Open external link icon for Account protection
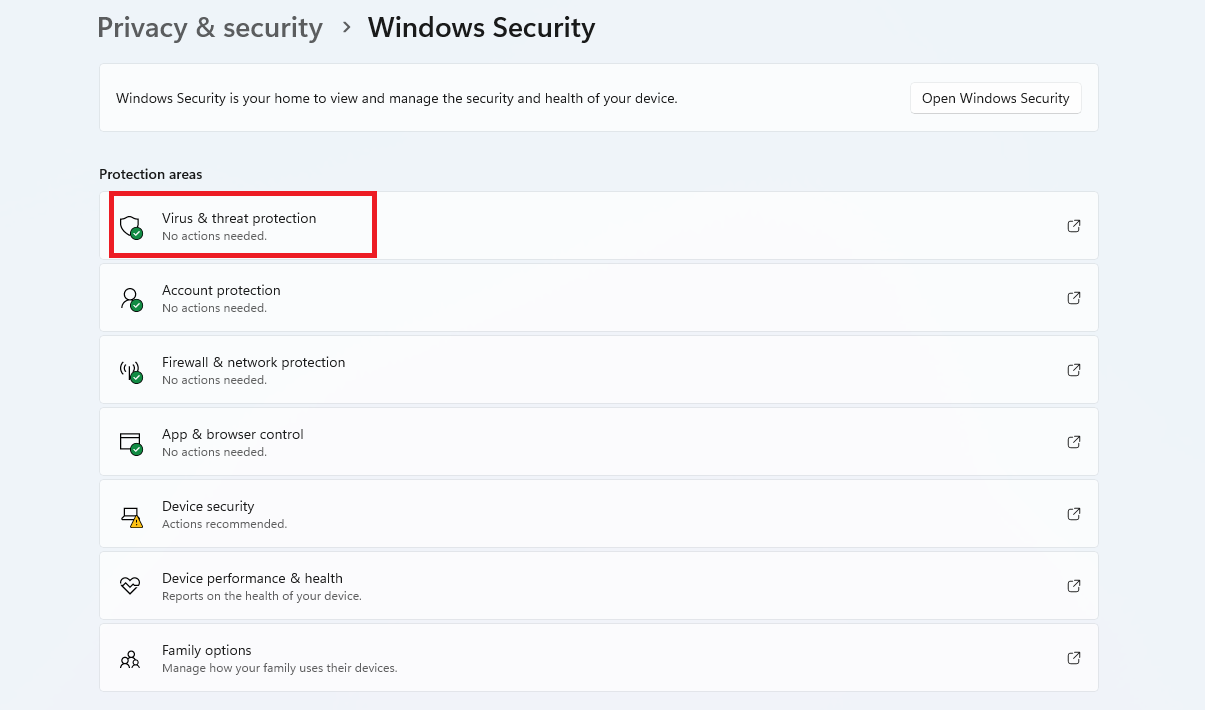The height and width of the screenshot is (710, 1205). [x=1074, y=298]
